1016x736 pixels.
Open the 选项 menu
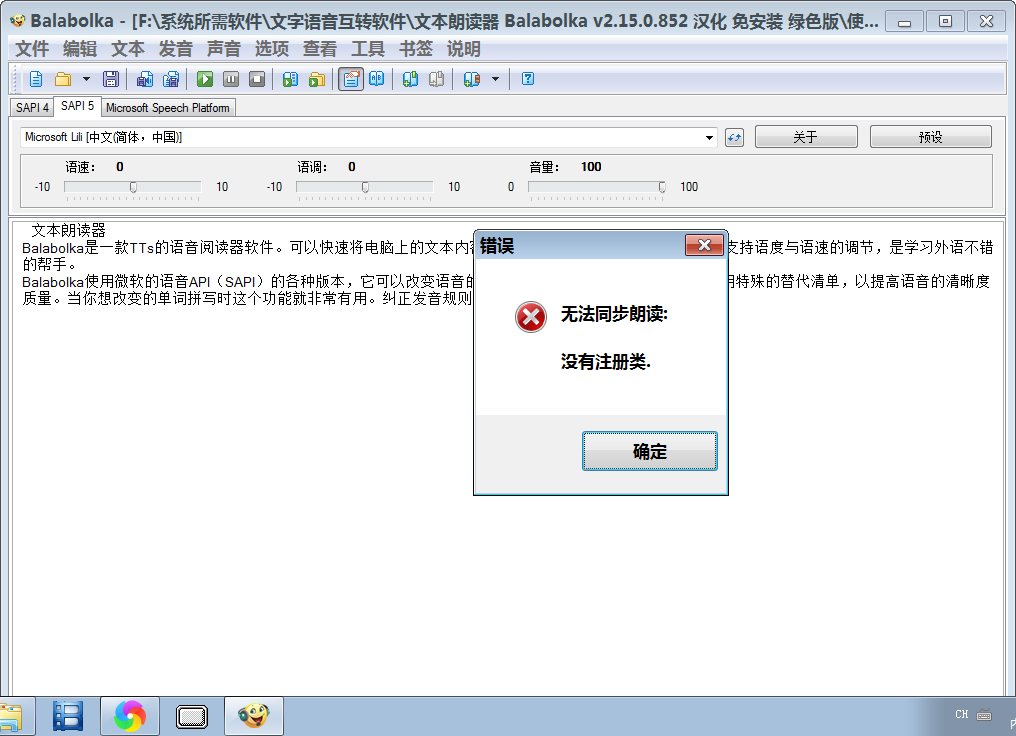tap(271, 49)
